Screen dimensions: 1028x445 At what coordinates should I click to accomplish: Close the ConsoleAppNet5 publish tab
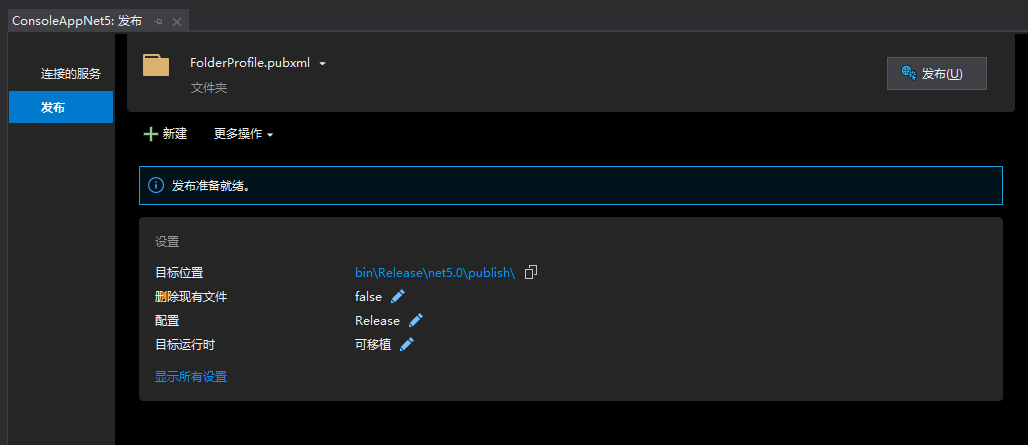[177, 21]
